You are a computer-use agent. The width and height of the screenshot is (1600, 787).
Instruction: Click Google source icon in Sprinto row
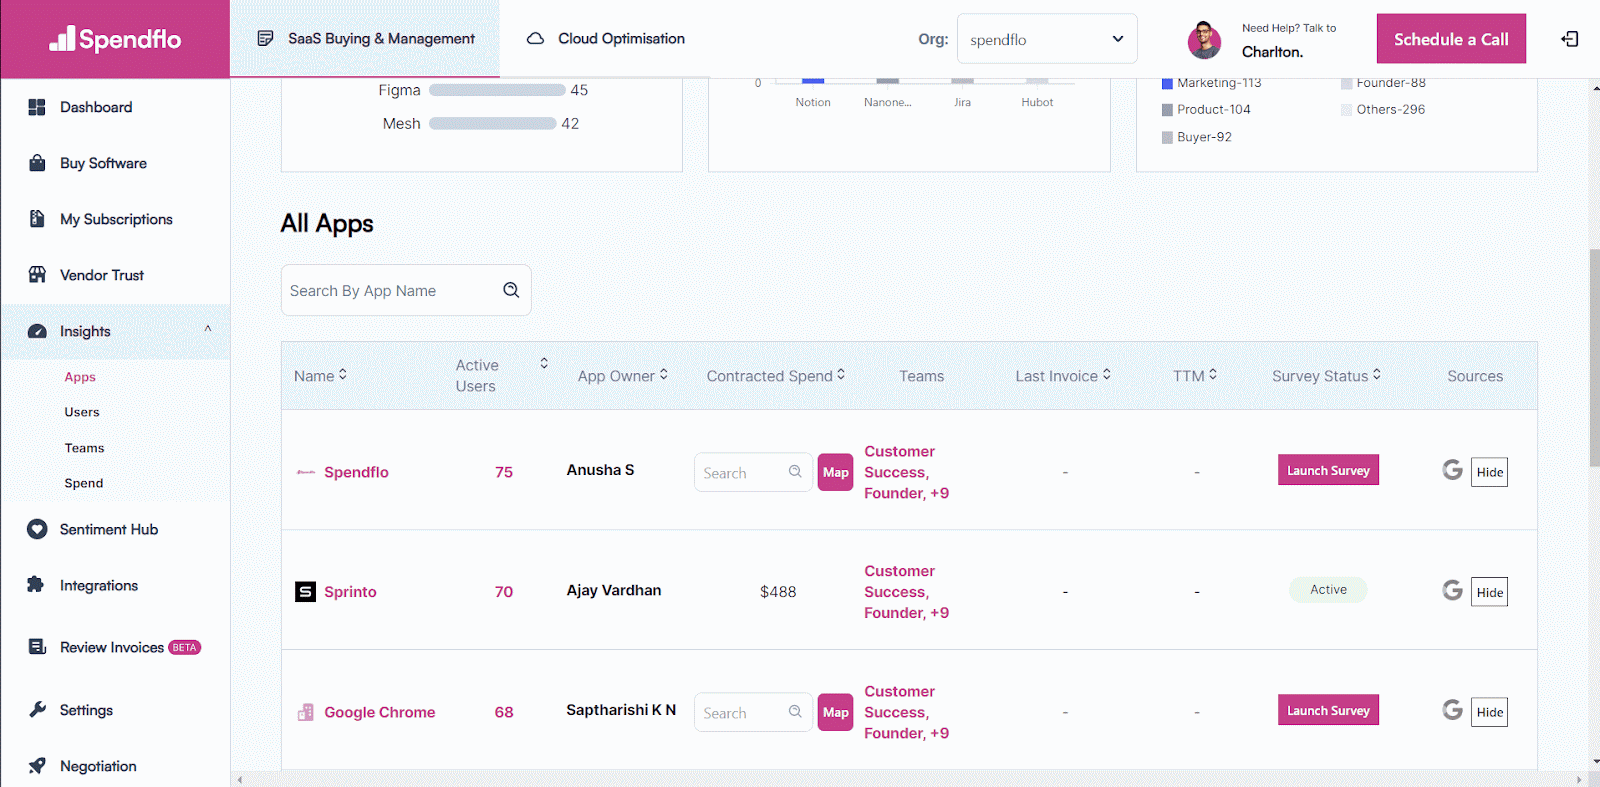(1452, 590)
